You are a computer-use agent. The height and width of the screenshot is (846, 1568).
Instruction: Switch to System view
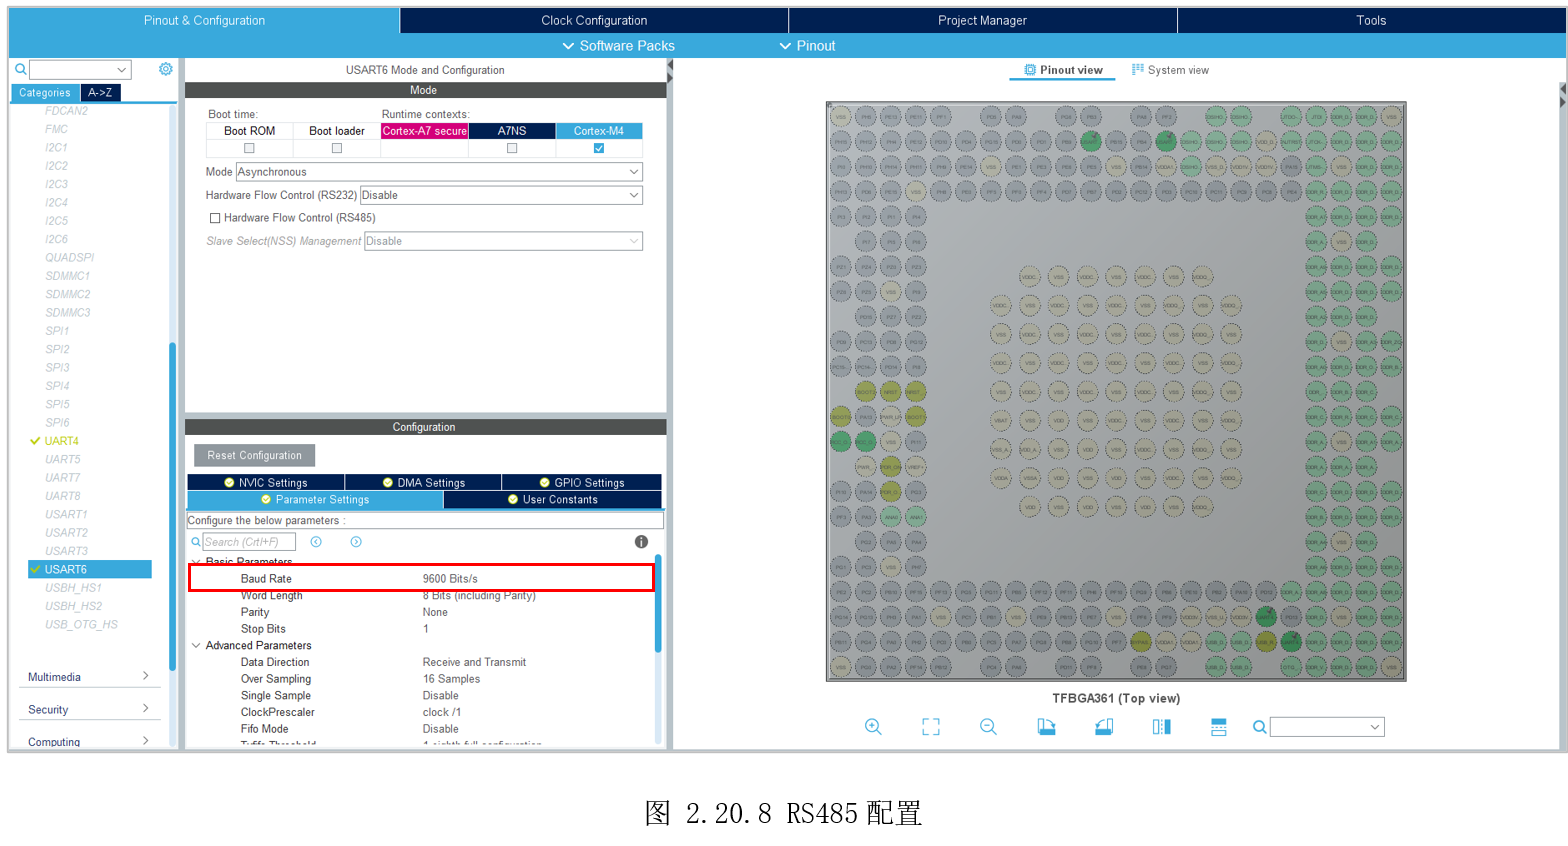click(1170, 70)
